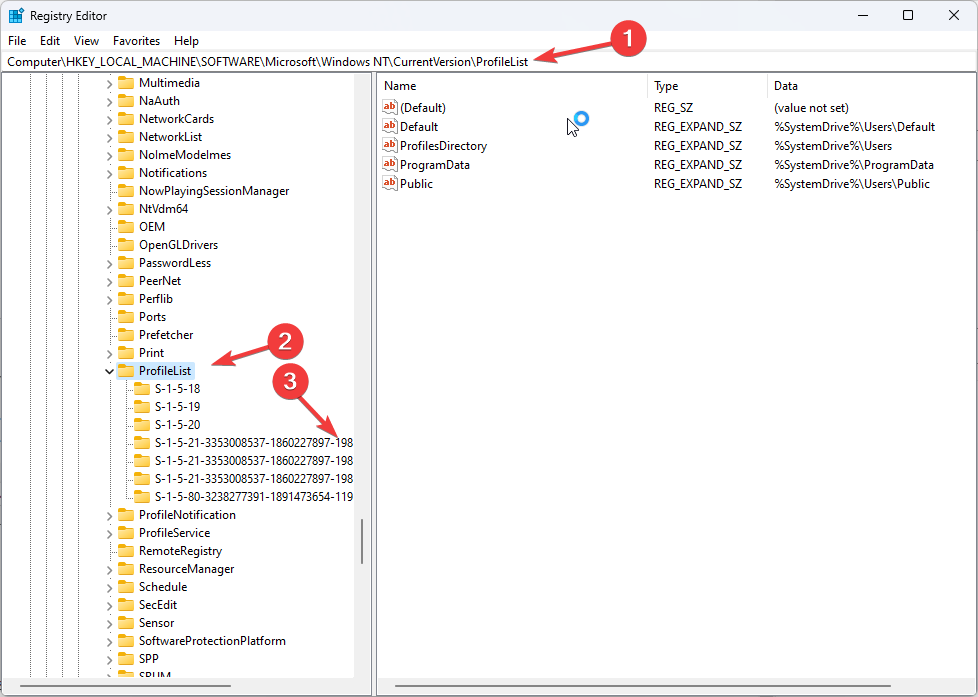Expand the Schedule key
This screenshot has height=697, width=978.
(x=110, y=587)
